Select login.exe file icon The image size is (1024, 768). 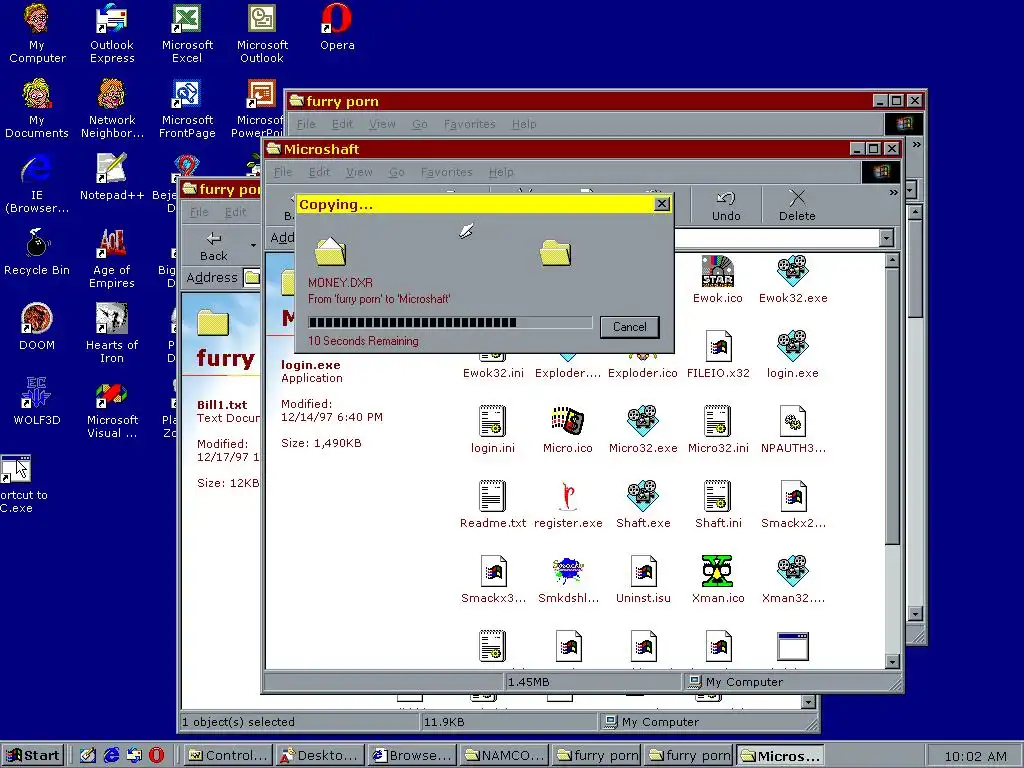793,355
